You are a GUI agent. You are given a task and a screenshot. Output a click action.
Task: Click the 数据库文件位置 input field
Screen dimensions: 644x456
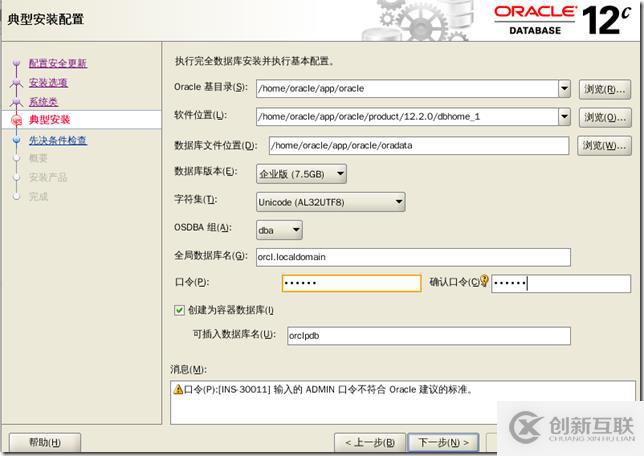(x=419, y=145)
